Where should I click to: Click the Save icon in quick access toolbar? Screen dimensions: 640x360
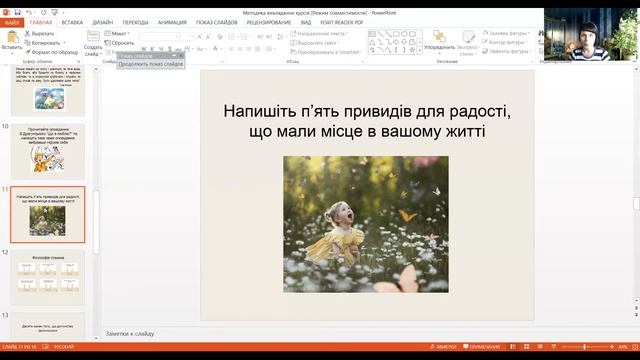tap(18, 13)
